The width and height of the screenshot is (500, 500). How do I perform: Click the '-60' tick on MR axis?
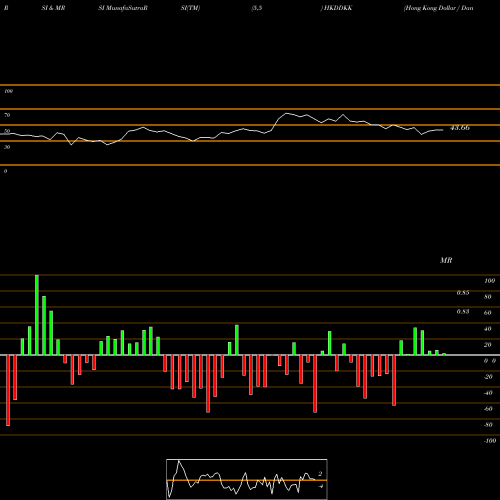[x=488, y=409]
